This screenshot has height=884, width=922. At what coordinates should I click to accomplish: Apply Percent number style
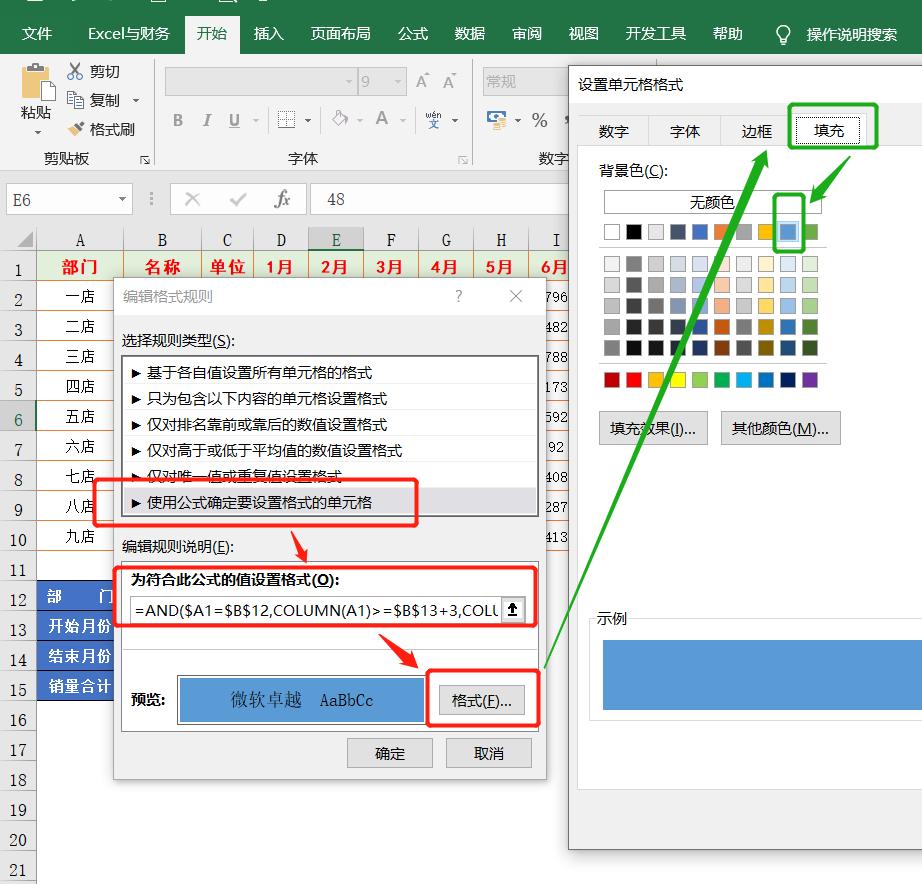click(538, 120)
